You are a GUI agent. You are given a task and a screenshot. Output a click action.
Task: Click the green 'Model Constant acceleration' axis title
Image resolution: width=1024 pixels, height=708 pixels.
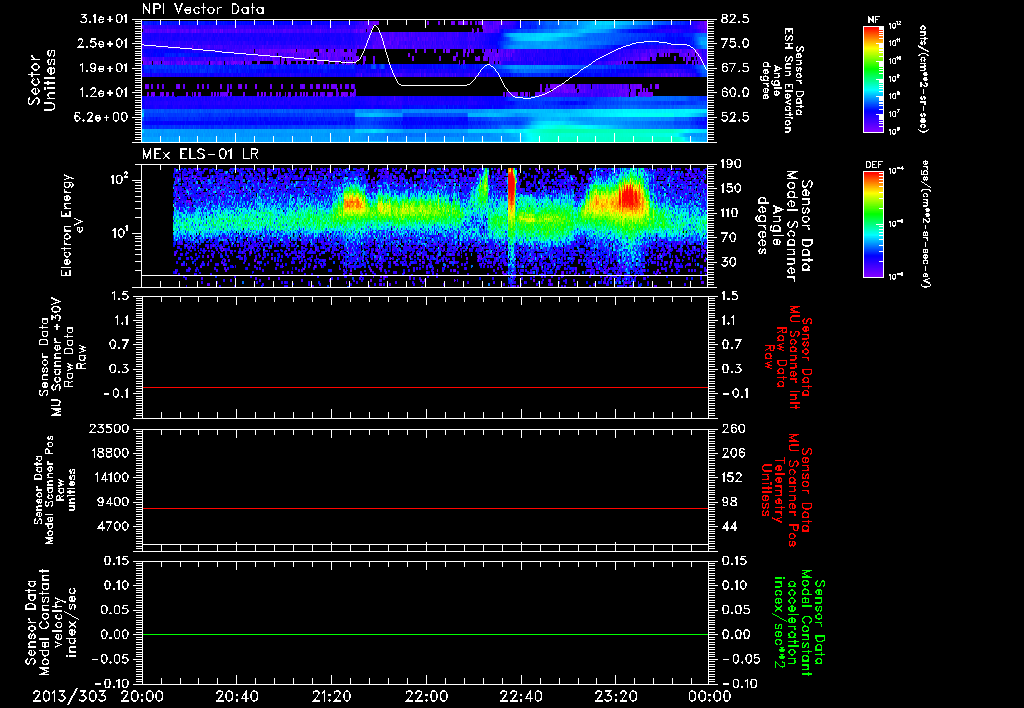(799, 624)
